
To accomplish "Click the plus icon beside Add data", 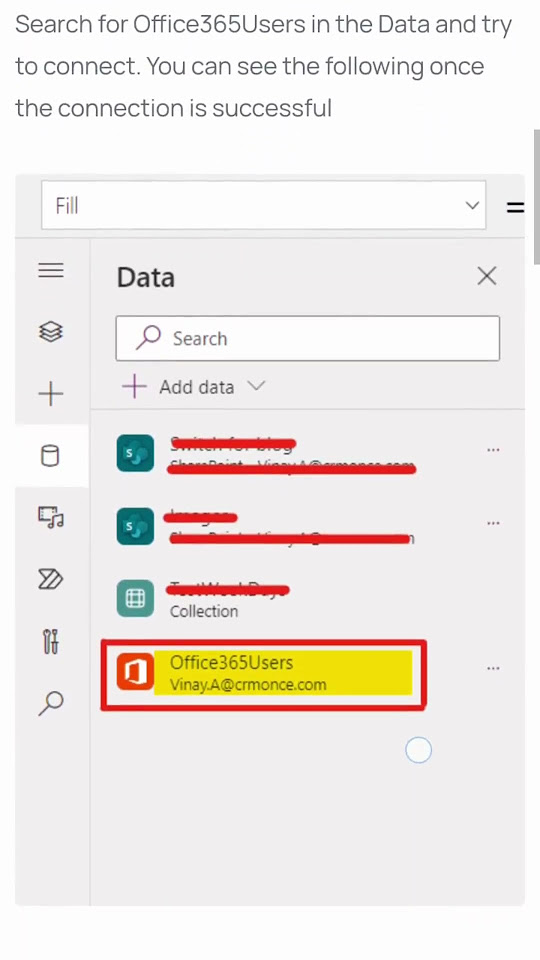I will click(x=134, y=387).
